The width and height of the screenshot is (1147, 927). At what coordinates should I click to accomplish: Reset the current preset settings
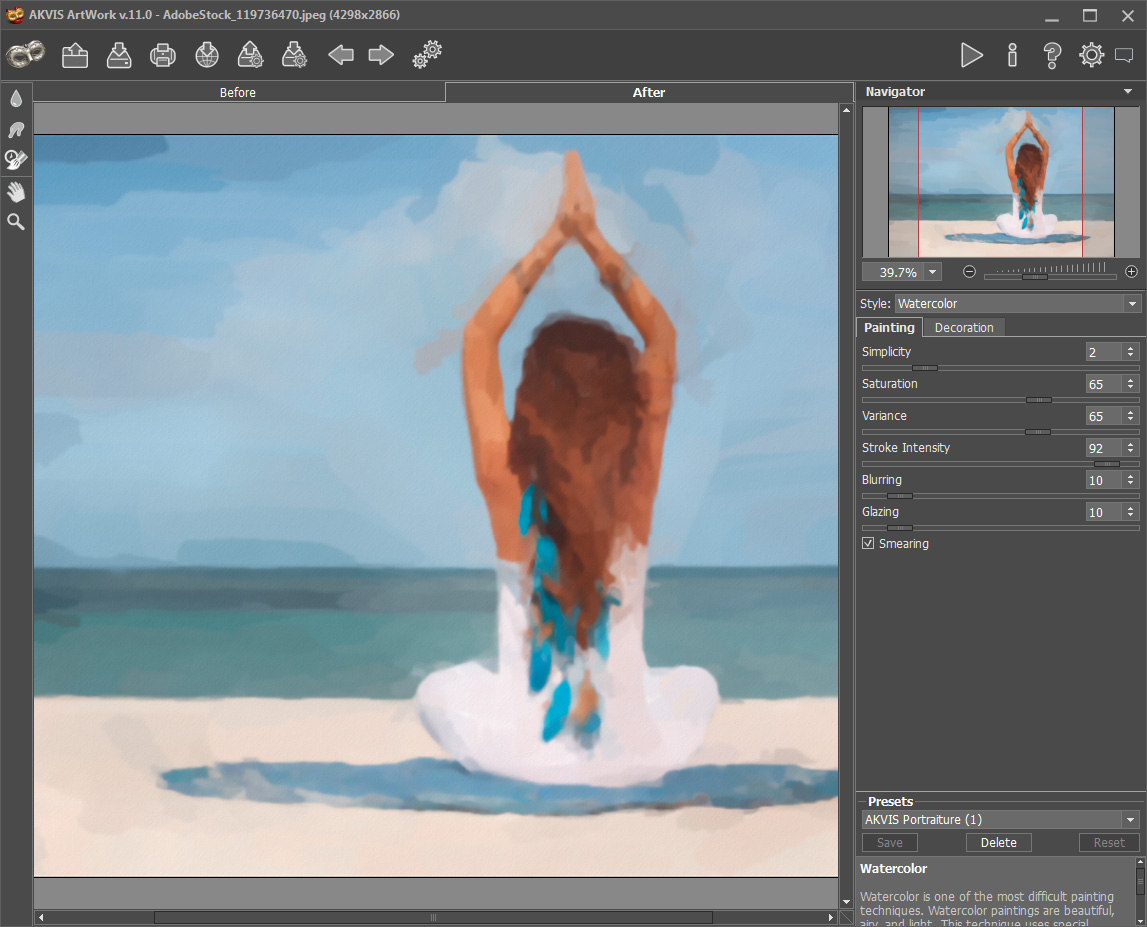1107,842
